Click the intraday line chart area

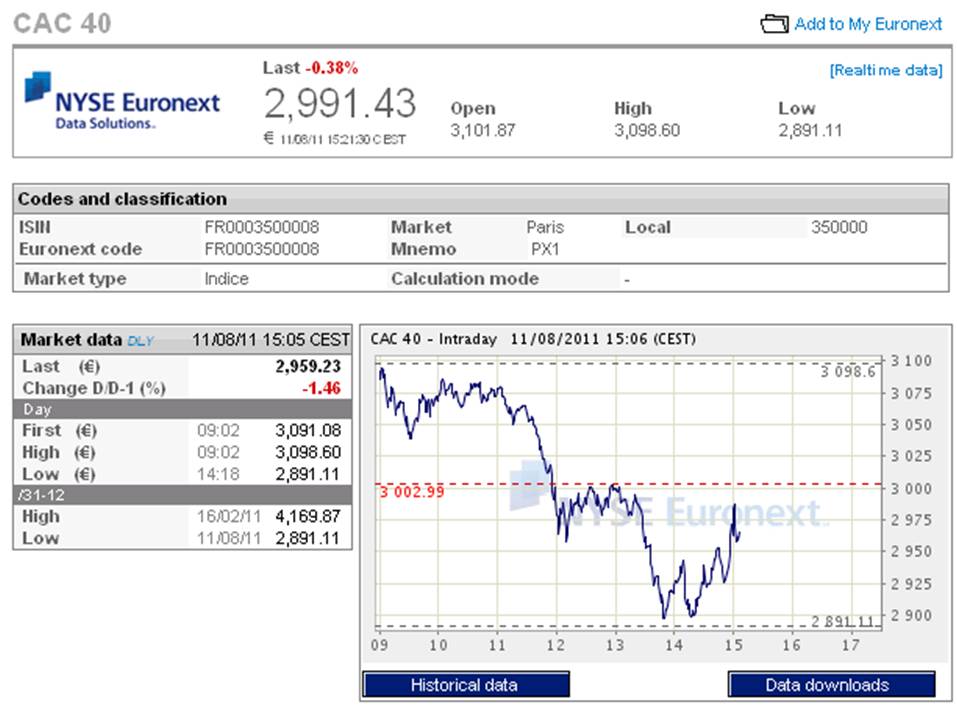pos(629,494)
